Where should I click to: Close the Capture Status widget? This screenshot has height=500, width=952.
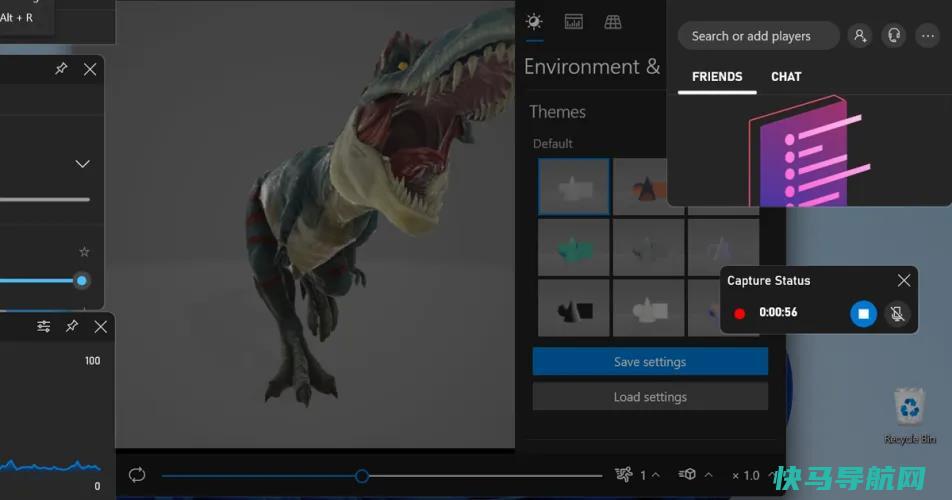click(903, 280)
